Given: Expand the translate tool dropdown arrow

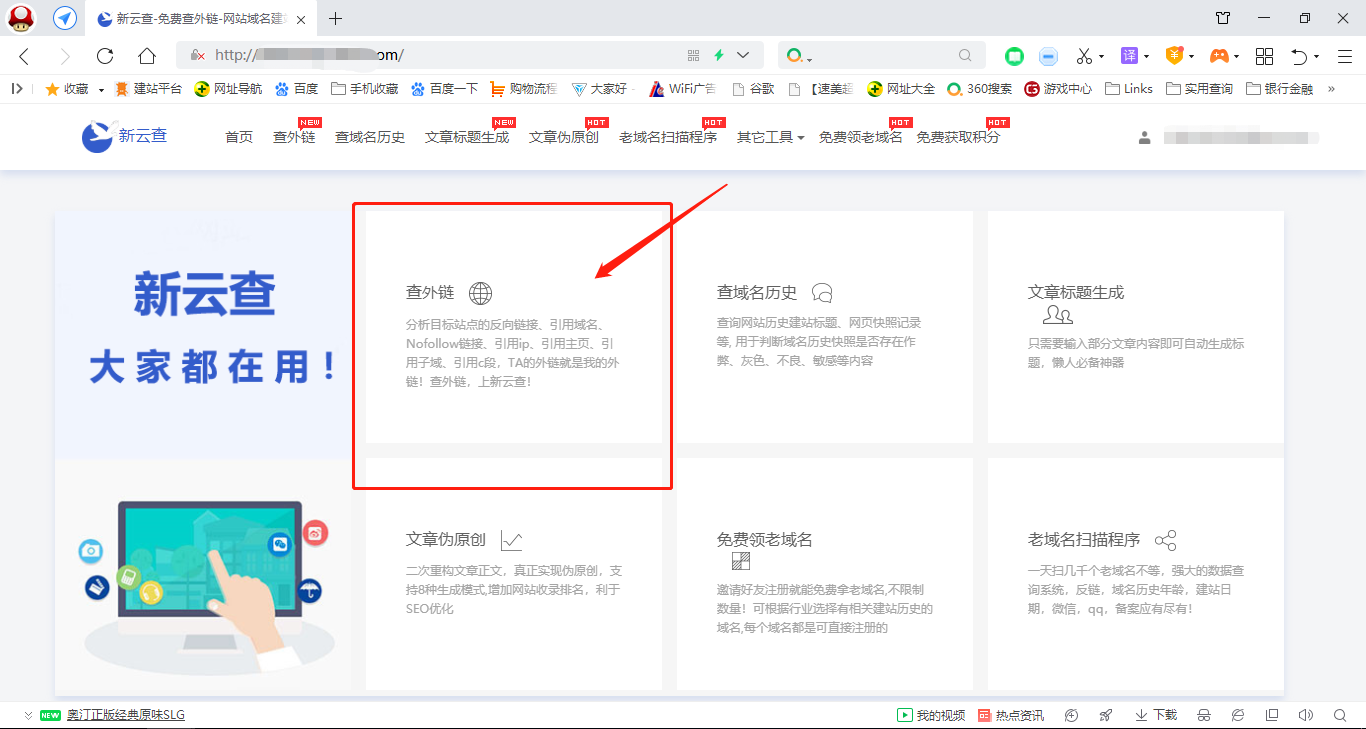Looking at the screenshot, I should [x=1147, y=57].
